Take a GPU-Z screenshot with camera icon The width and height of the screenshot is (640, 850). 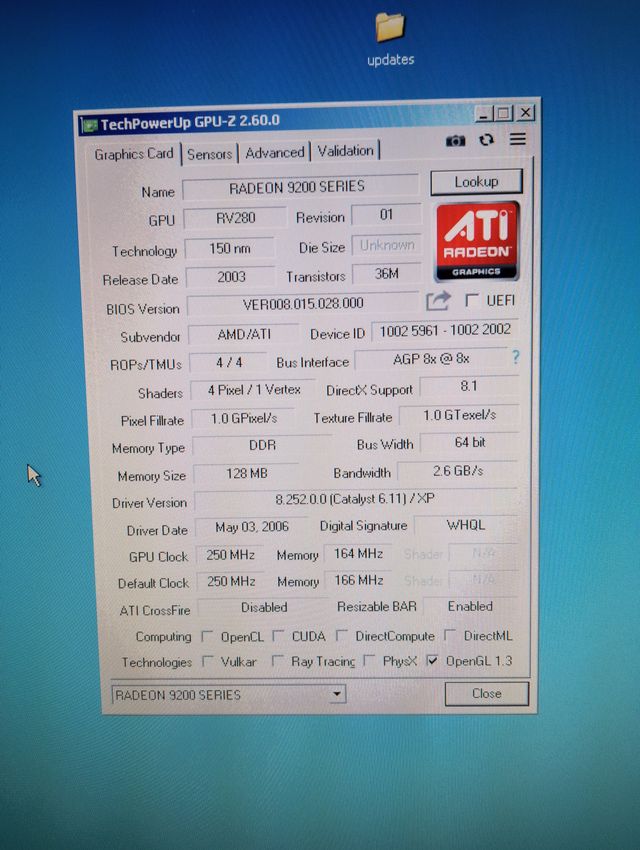click(455, 141)
